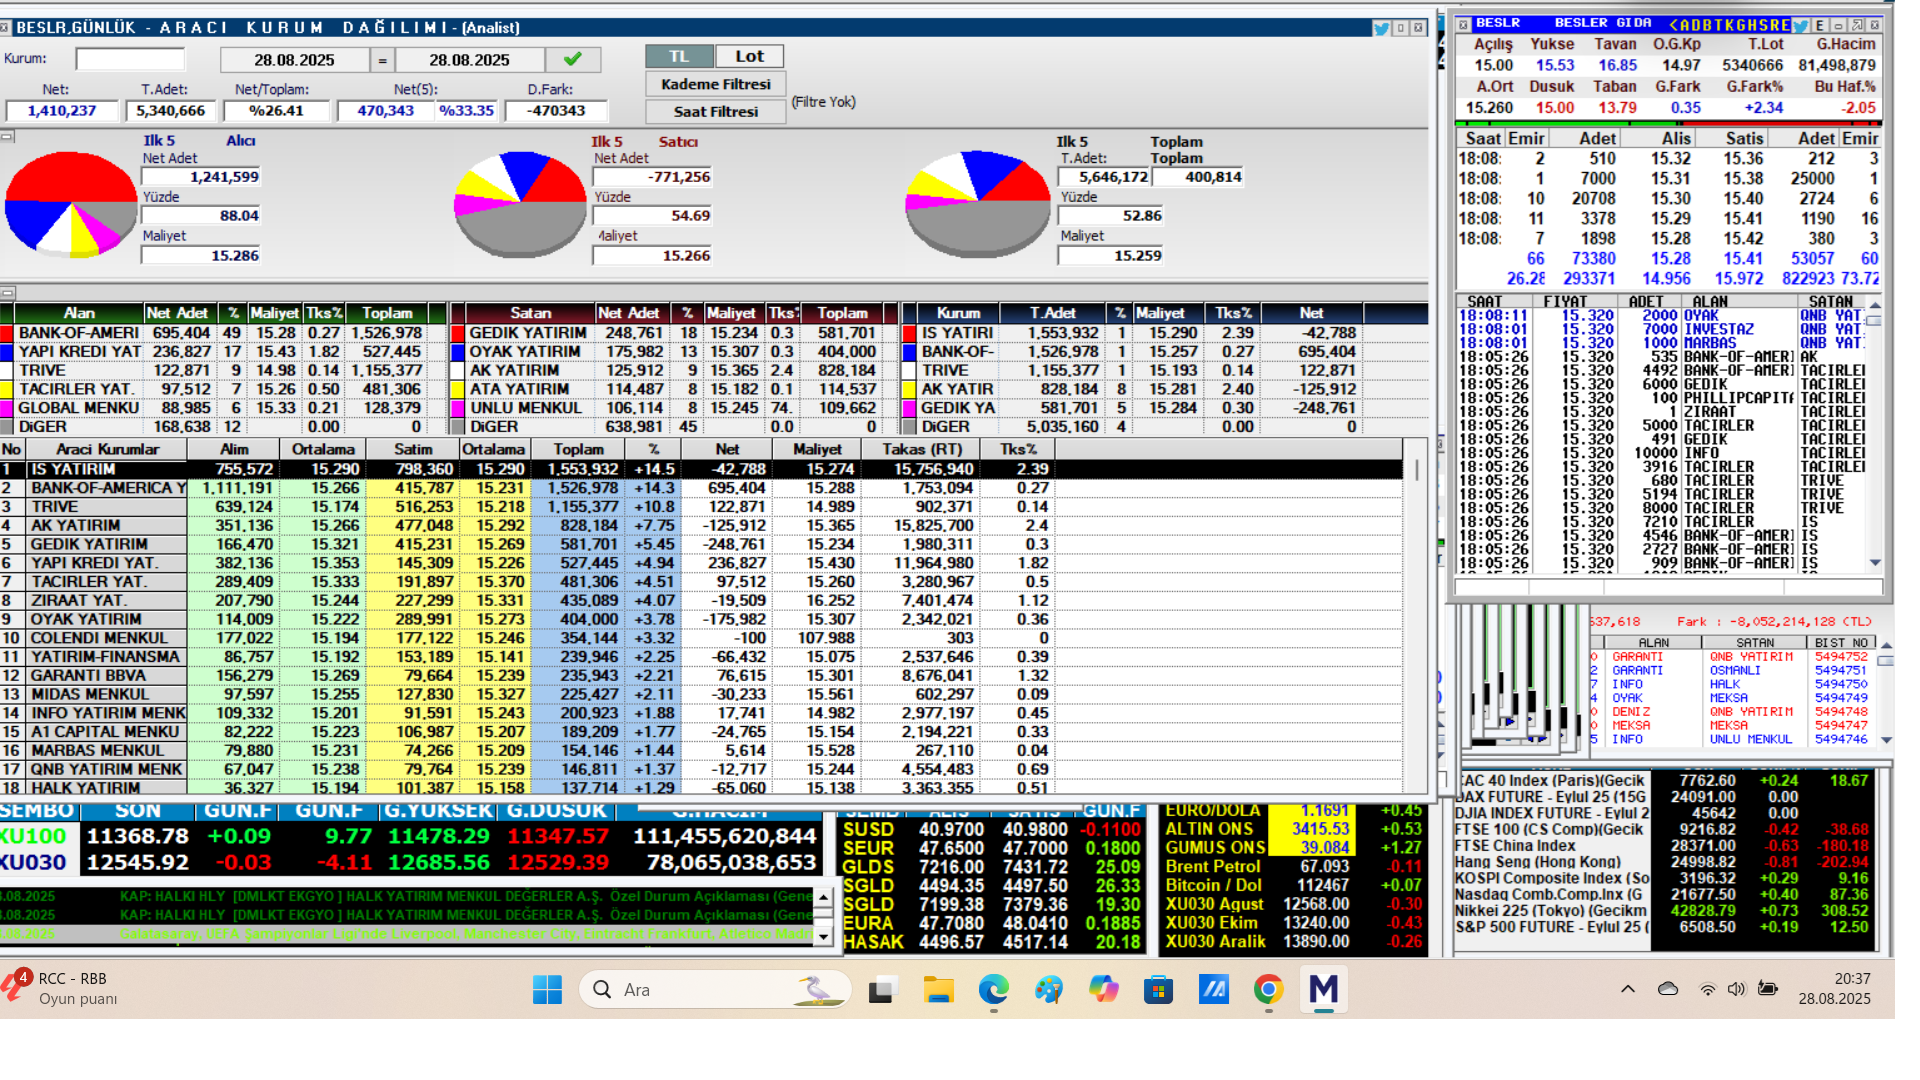The image size is (1920, 1080).
Task: Click the detach arrow icon in BESLR window title
Action: tap(1857, 25)
